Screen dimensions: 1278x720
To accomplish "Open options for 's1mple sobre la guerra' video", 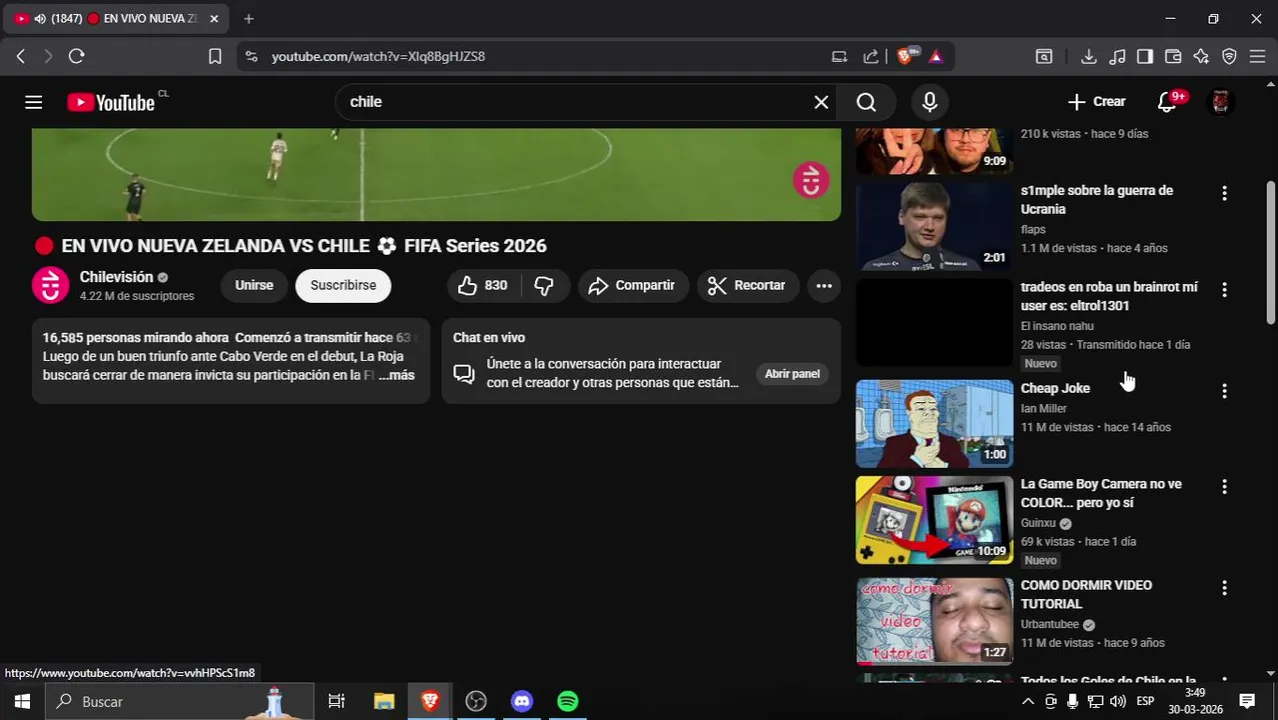I will (x=1224, y=193).
